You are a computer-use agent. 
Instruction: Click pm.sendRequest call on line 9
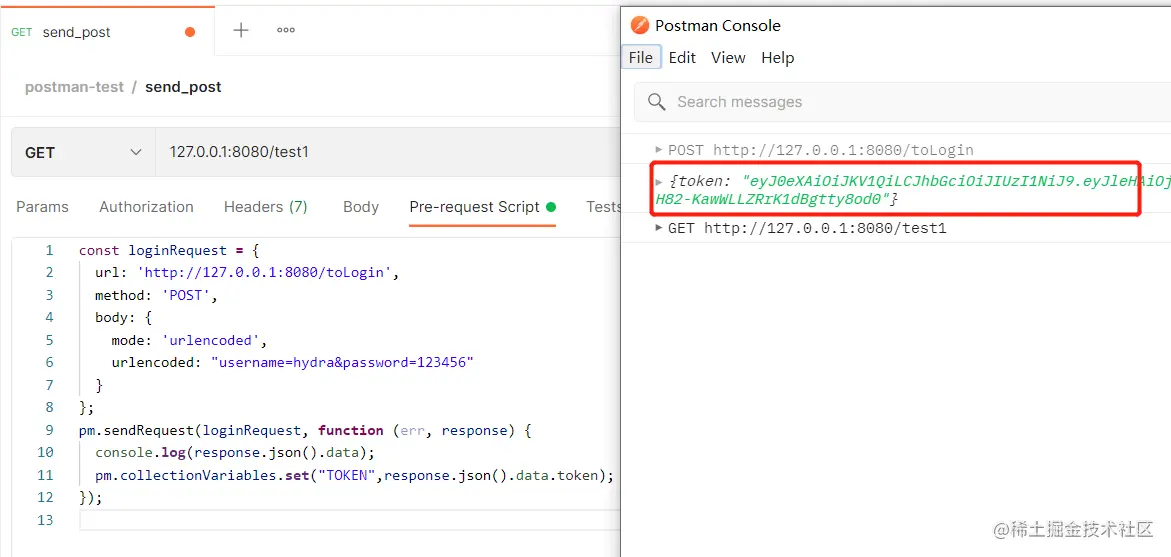304,430
